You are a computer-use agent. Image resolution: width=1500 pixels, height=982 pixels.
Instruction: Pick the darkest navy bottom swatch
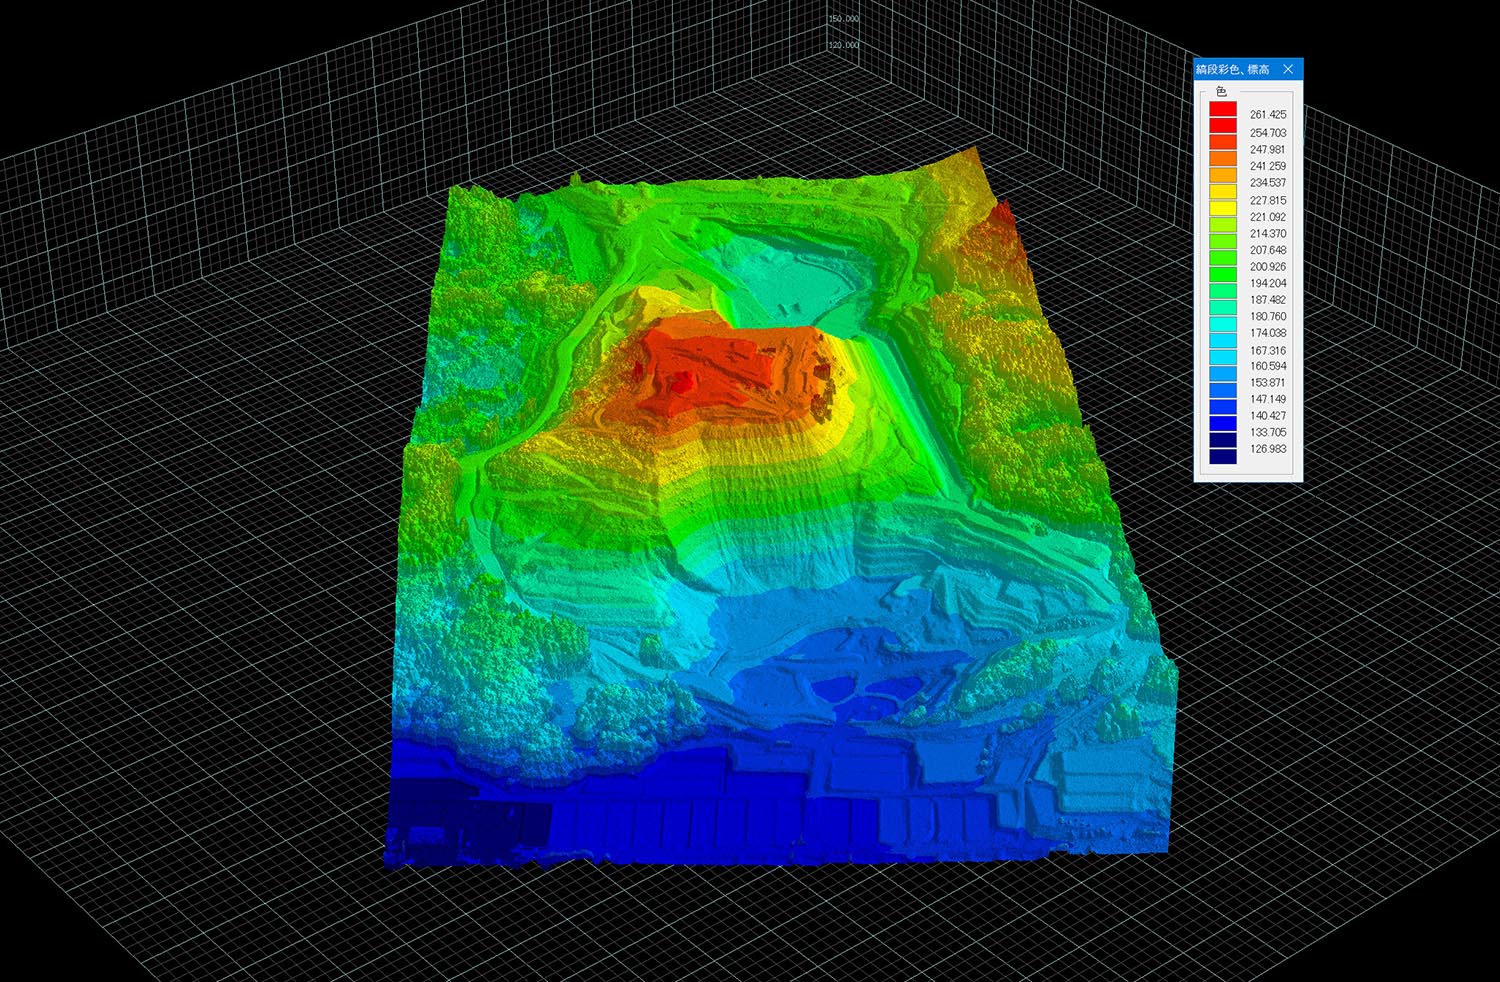(x=1223, y=456)
